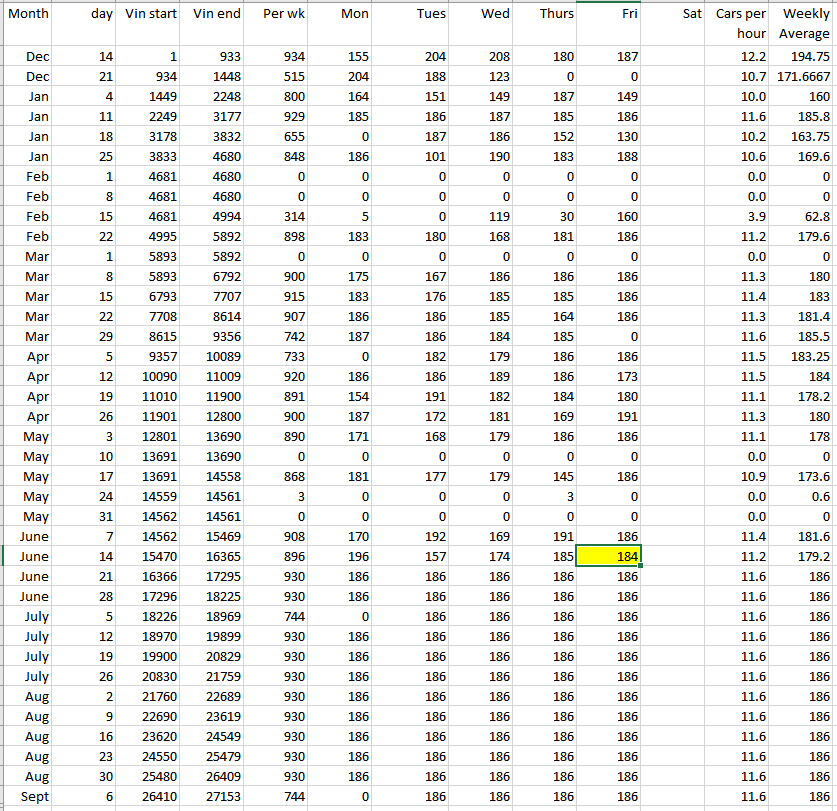Screen dimensions: 837x811
Task: Select the weekly average cell 183.25
Action: click(x=805, y=357)
